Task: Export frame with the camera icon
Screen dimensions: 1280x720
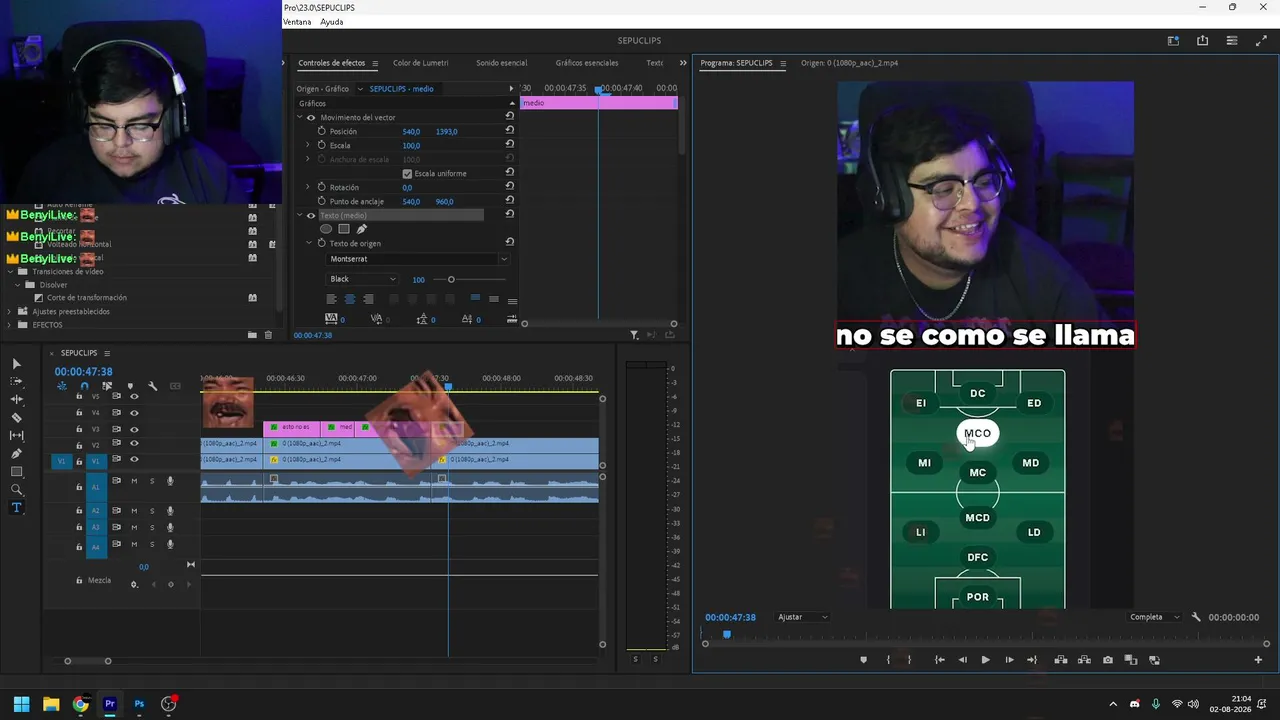Action: click(x=1108, y=660)
